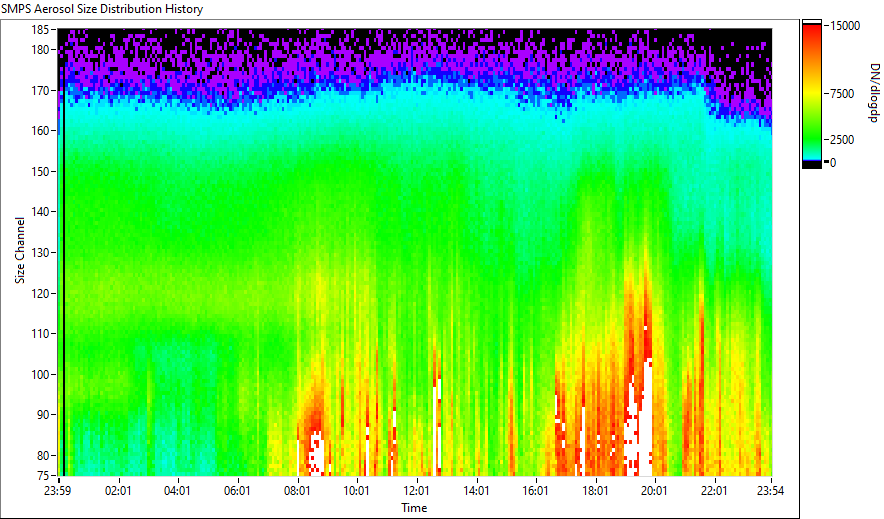The height and width of the screenshot is (519, 884).
Task: Click the 23:59 start time tick
Action: point(58,491)
